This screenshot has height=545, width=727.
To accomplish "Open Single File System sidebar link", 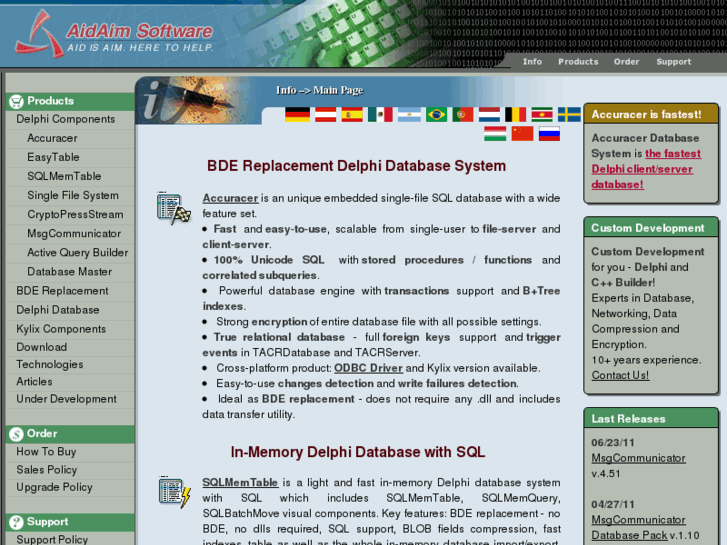I will tap(73, 195).
